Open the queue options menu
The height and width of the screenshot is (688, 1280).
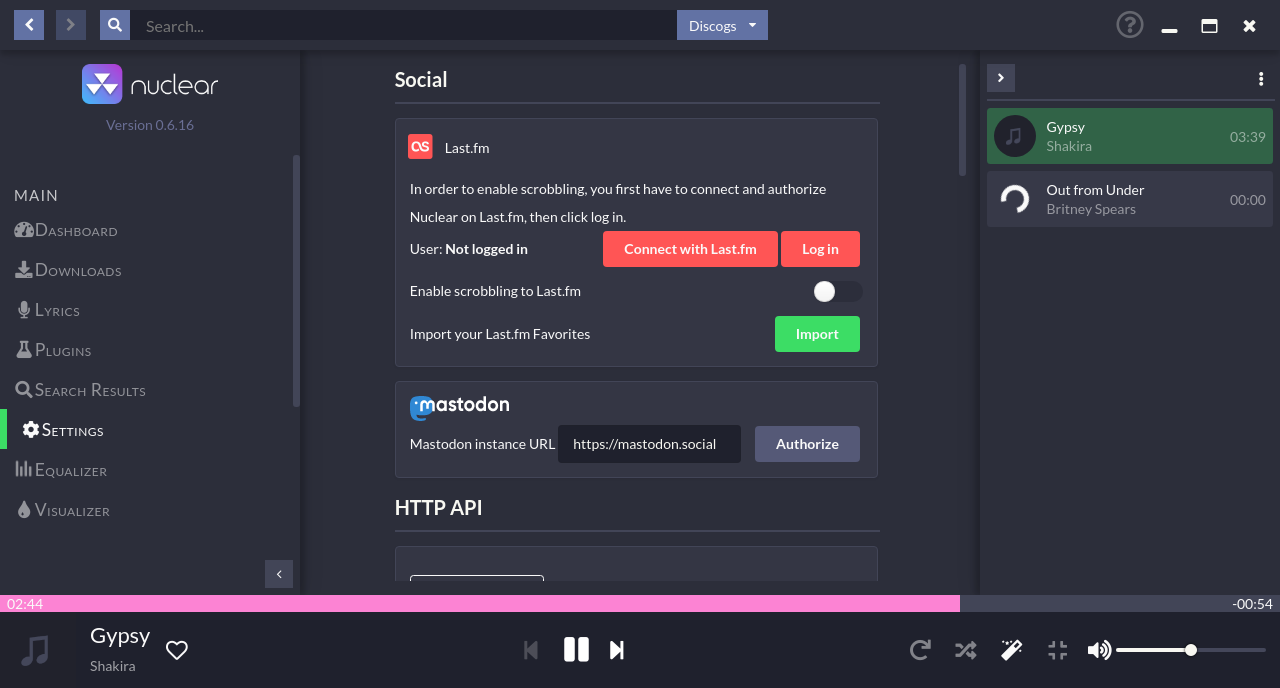1260,79
